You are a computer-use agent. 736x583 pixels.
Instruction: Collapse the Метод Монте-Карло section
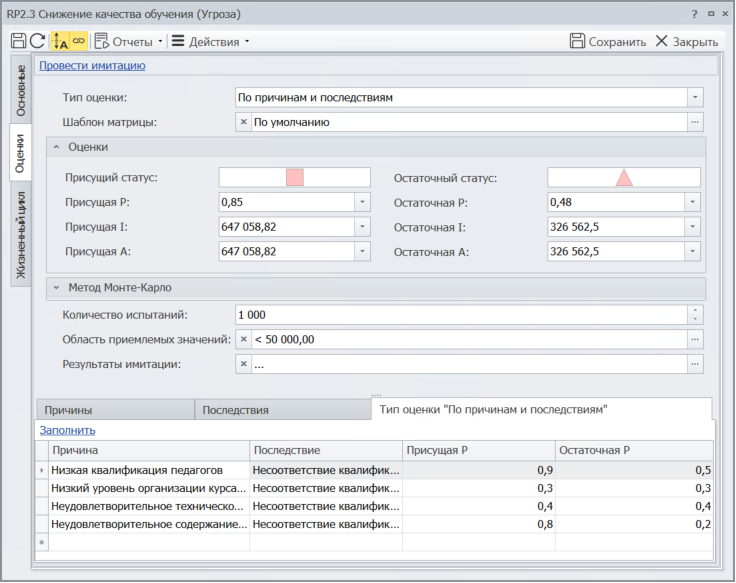[x=56, y=288]
